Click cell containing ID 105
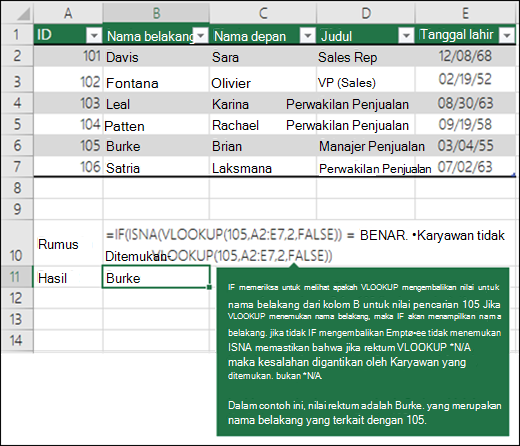Image resolution: width=520 pixels, height=446 pixels. tap(68, 146)
